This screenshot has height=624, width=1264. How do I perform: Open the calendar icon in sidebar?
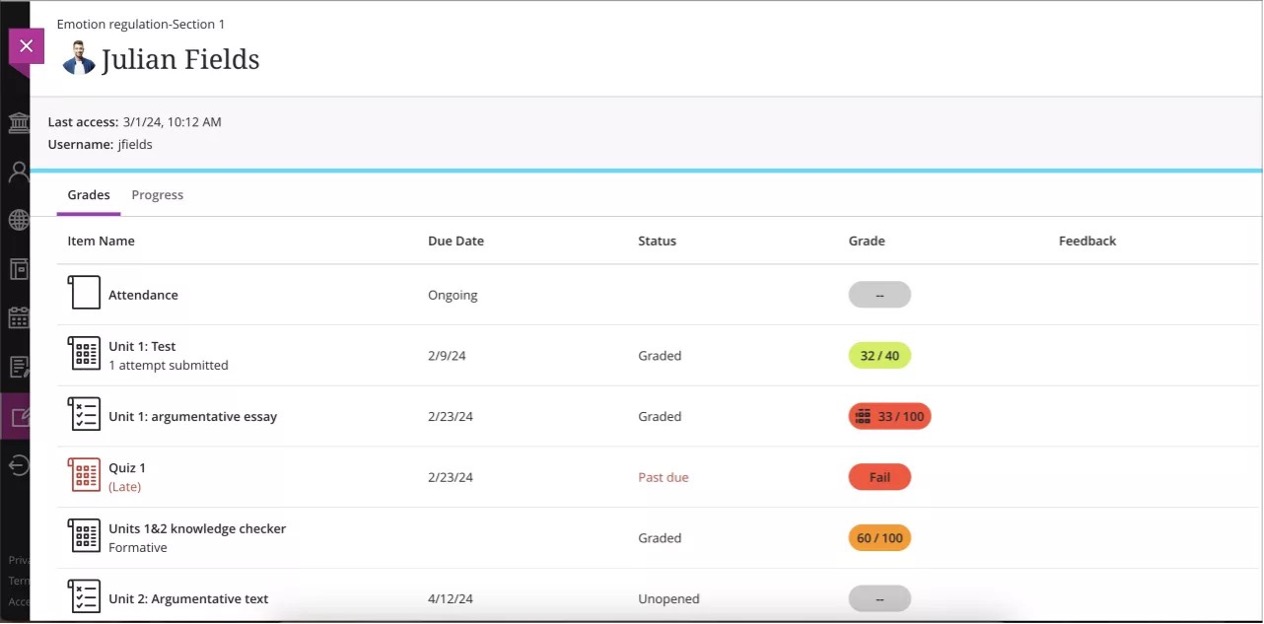(18, 318)
